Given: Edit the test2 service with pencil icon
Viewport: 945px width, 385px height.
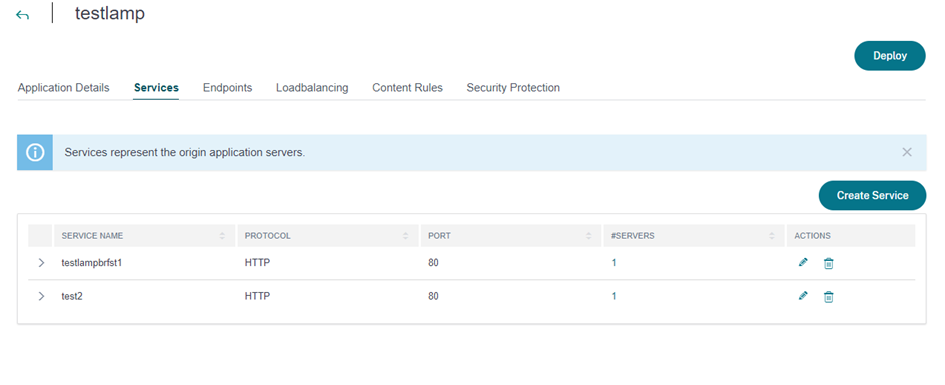Looking at the screenshot, I should pos(803,296).
